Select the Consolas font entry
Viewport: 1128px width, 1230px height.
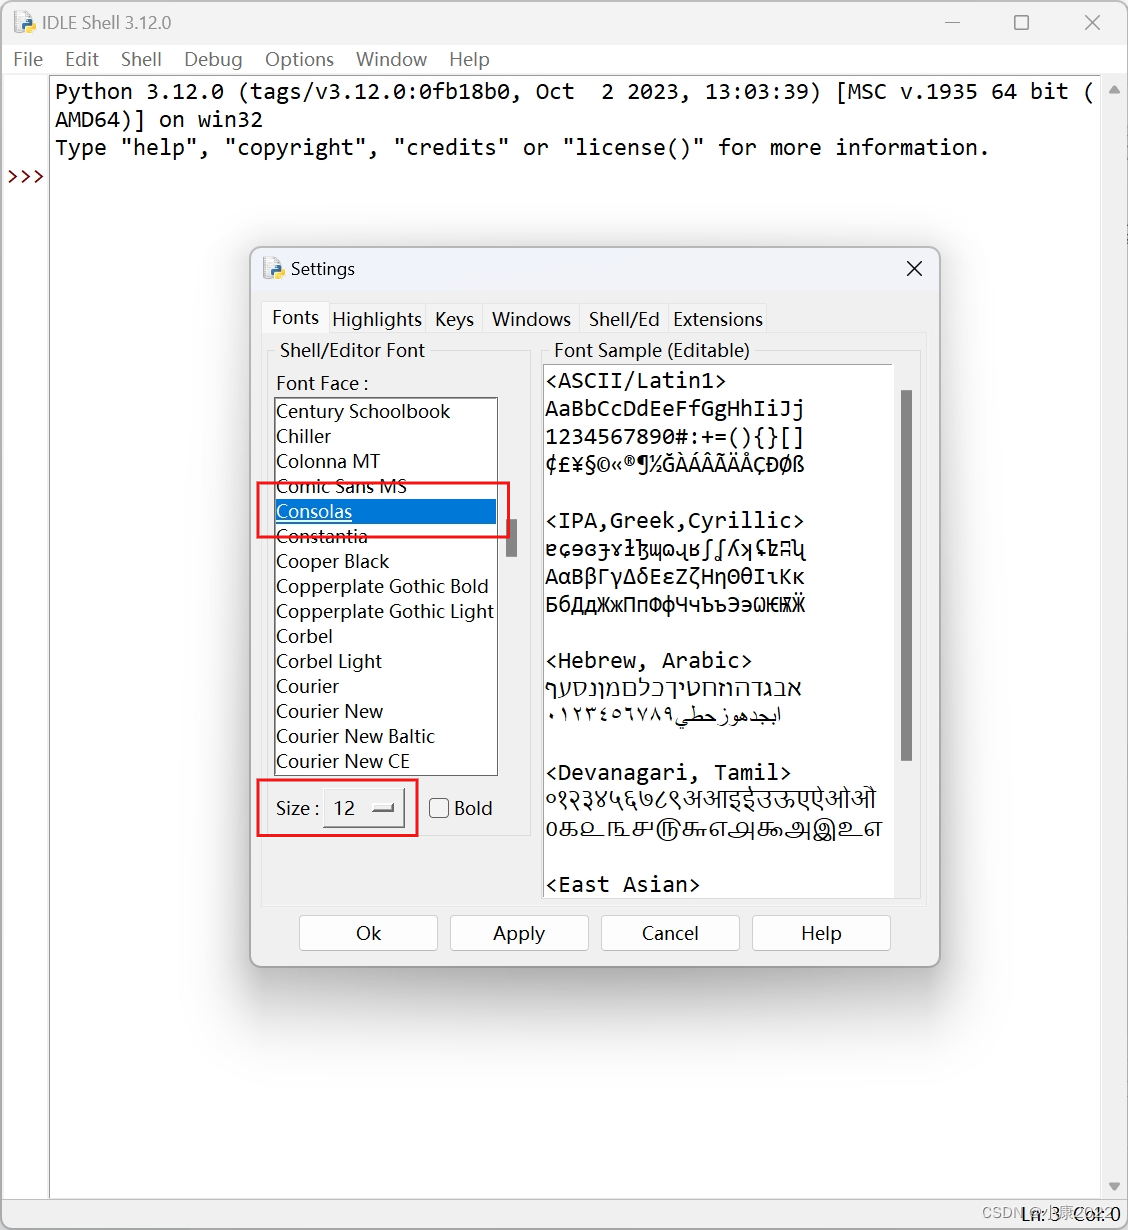click(385, 511)
